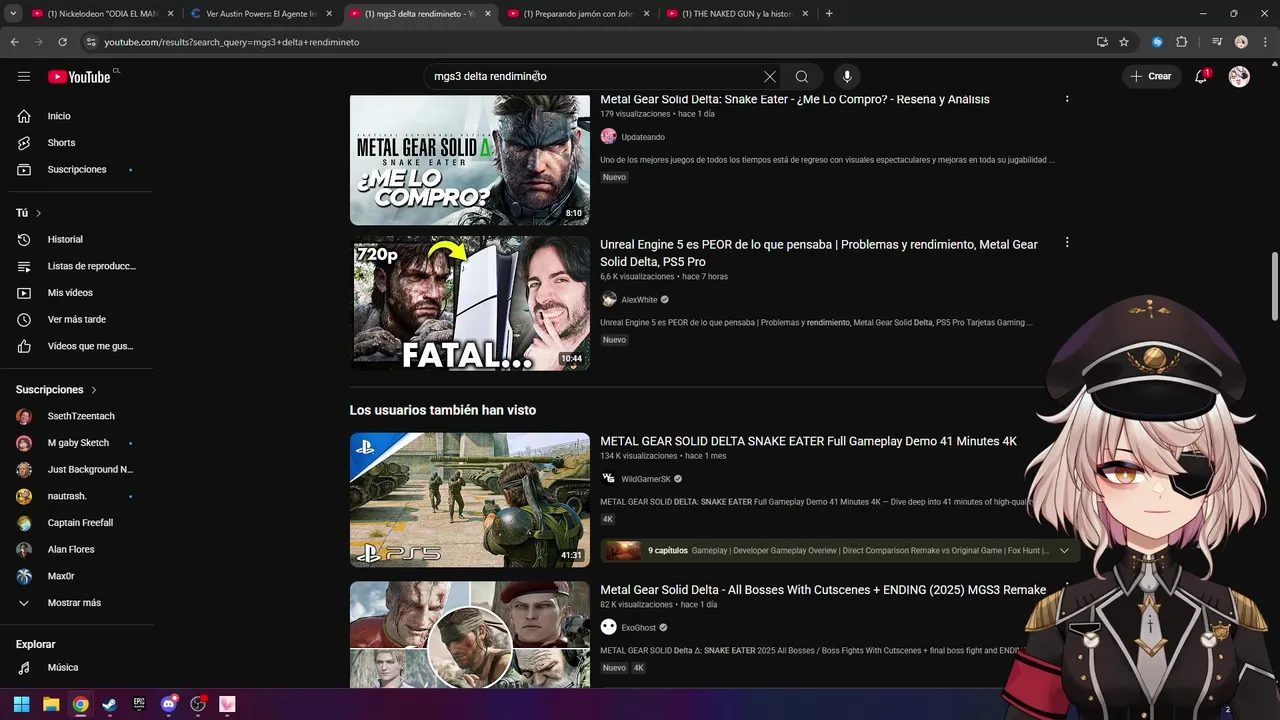Open Epic Games Launcher from taskbar

pos(139,704)
